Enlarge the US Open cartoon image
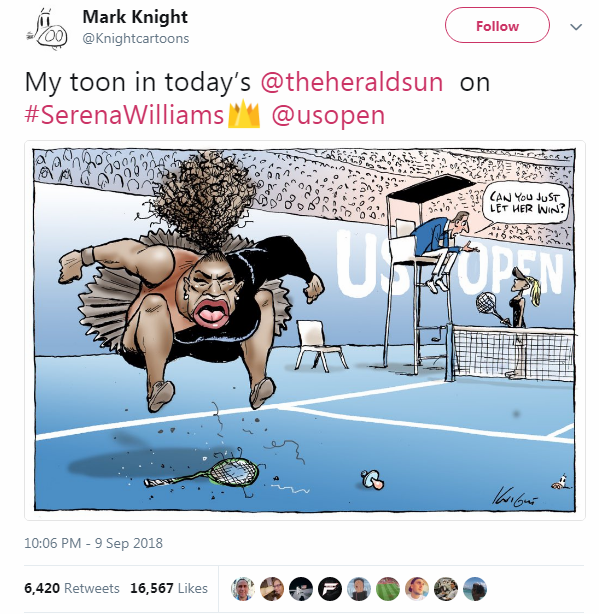This screenshot has height=614, width=599. [x=305, y=330]
